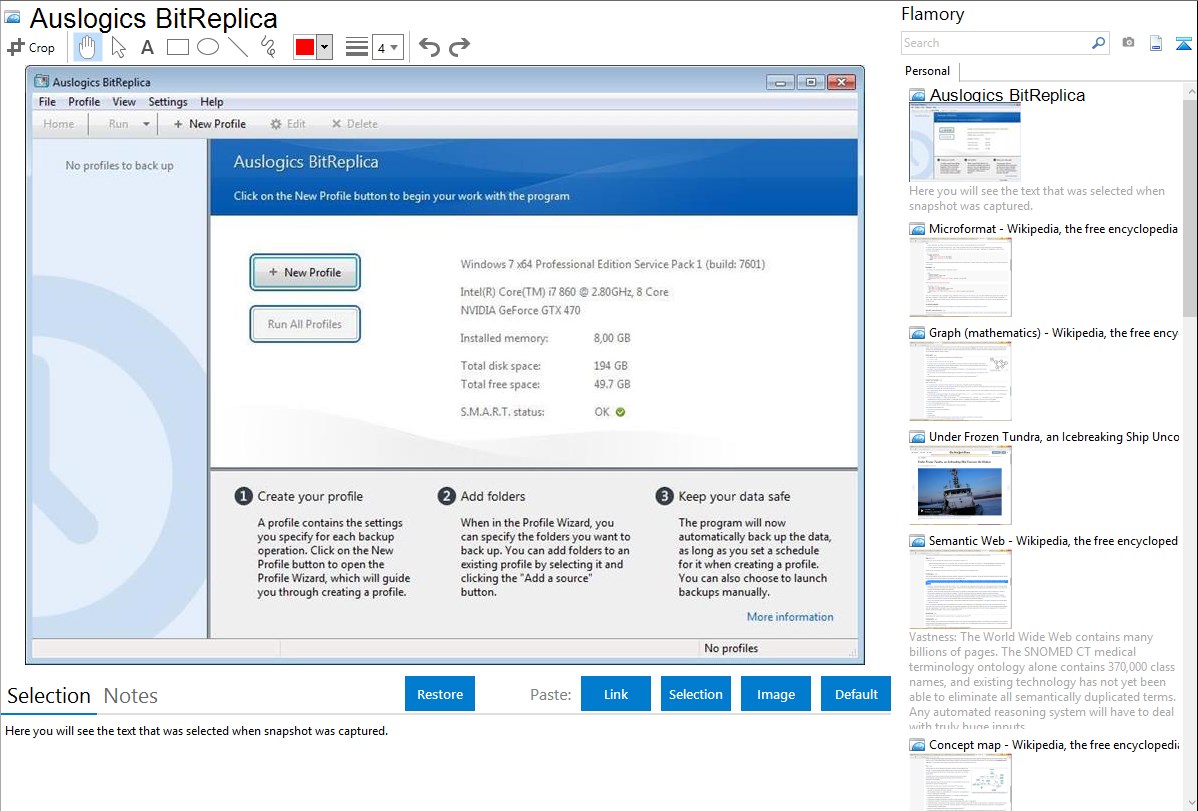Click the Run All Profiles button
The image size is (1198, 811).
pyautogui.click(x=305, y=324)
